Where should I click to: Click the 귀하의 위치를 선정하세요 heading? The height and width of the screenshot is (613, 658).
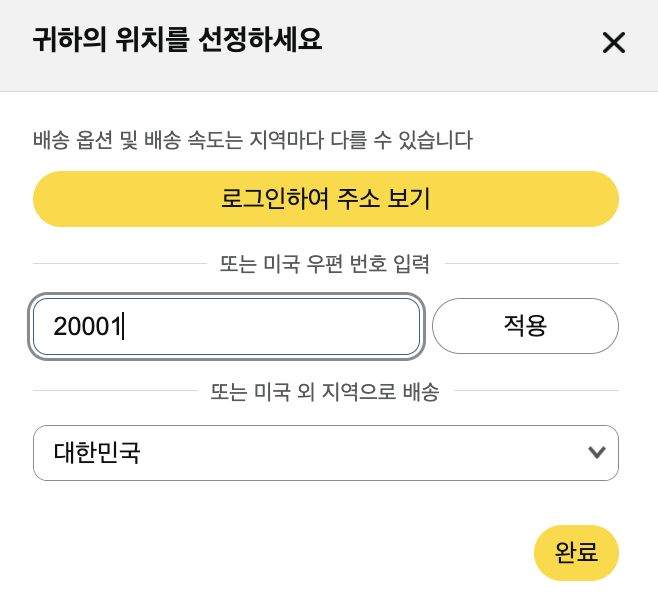[177, 41]
